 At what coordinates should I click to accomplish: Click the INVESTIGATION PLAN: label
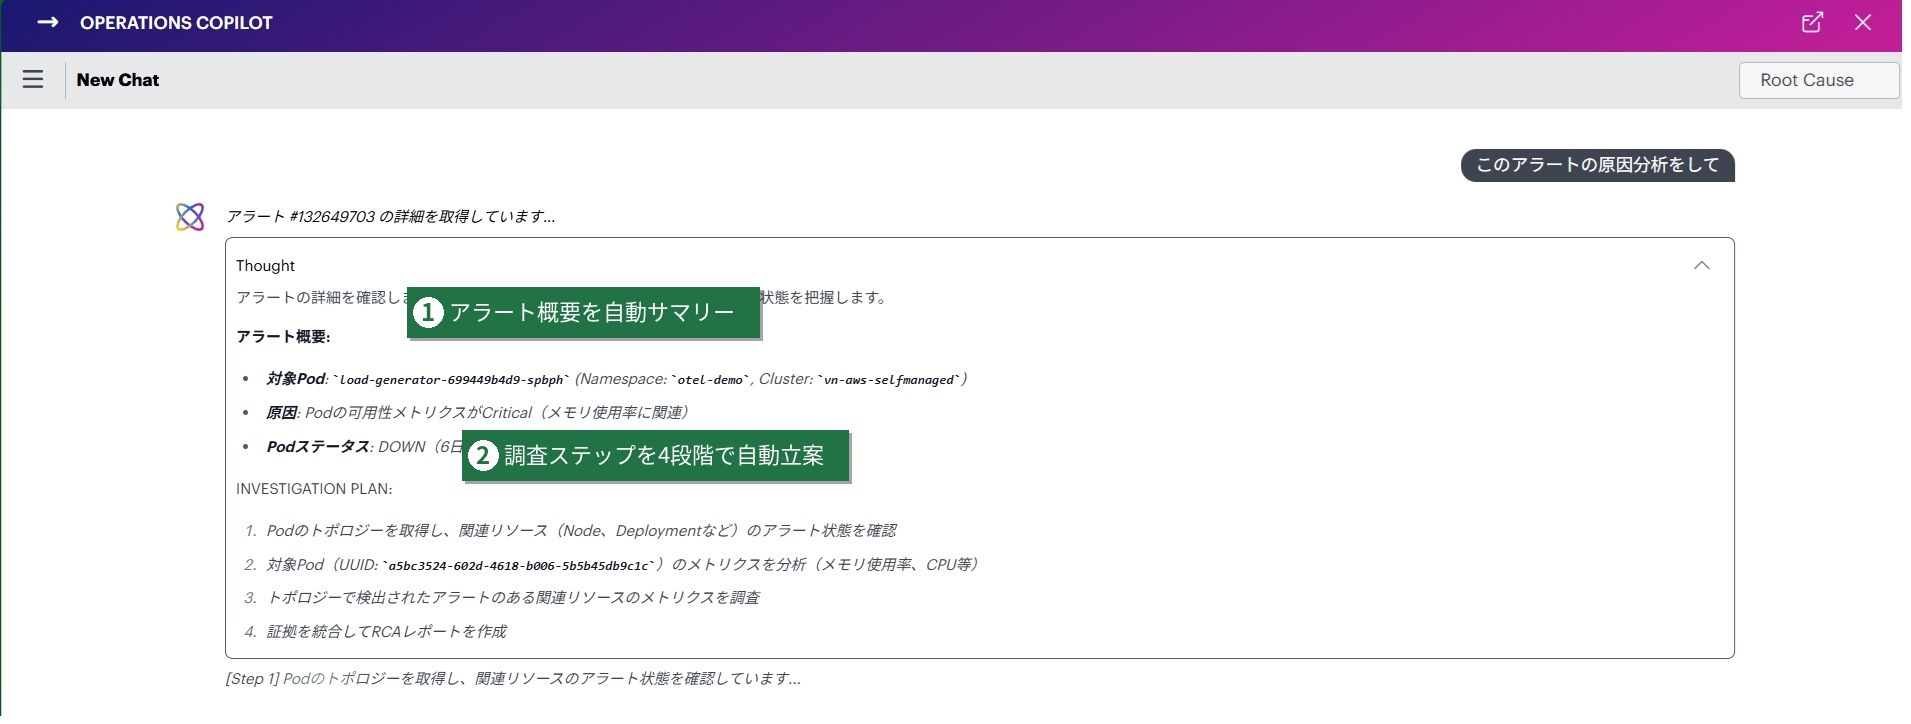[314, 489]
